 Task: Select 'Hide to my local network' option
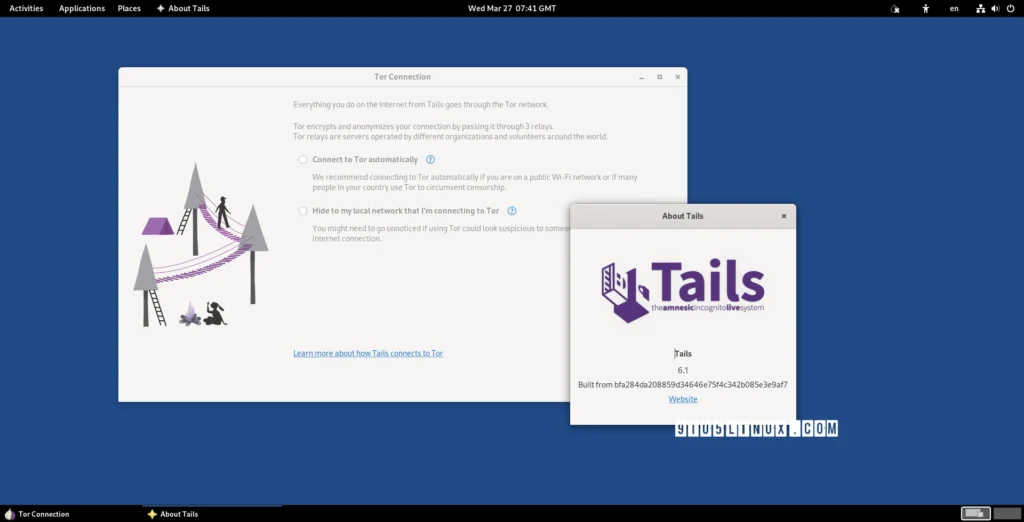coord(303,210)
